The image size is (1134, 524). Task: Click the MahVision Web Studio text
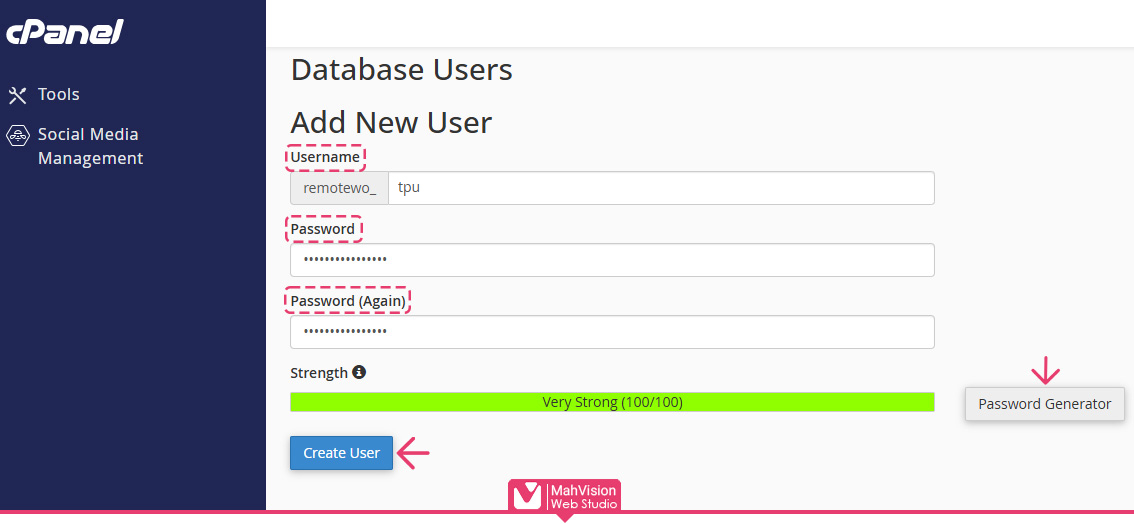tap(584, 497)
